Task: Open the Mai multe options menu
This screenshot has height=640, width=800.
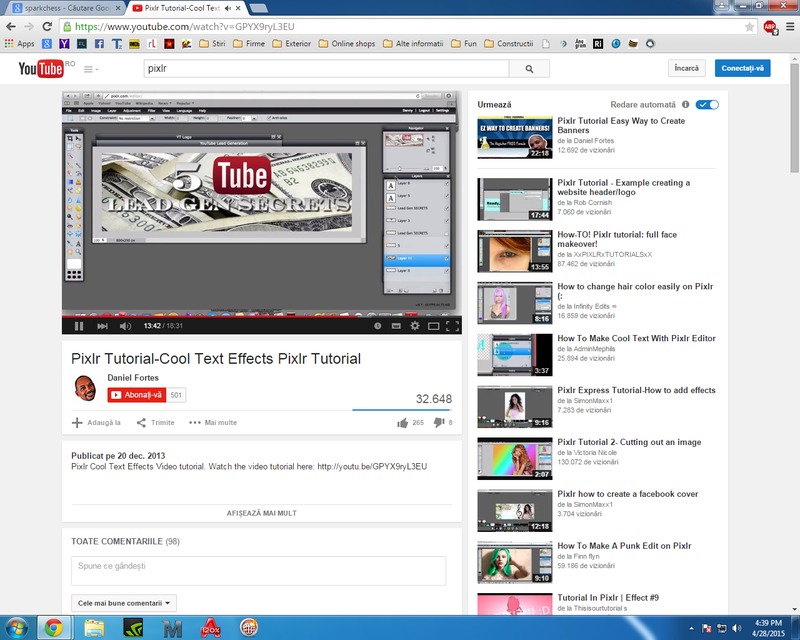Action: coord(213,423)
